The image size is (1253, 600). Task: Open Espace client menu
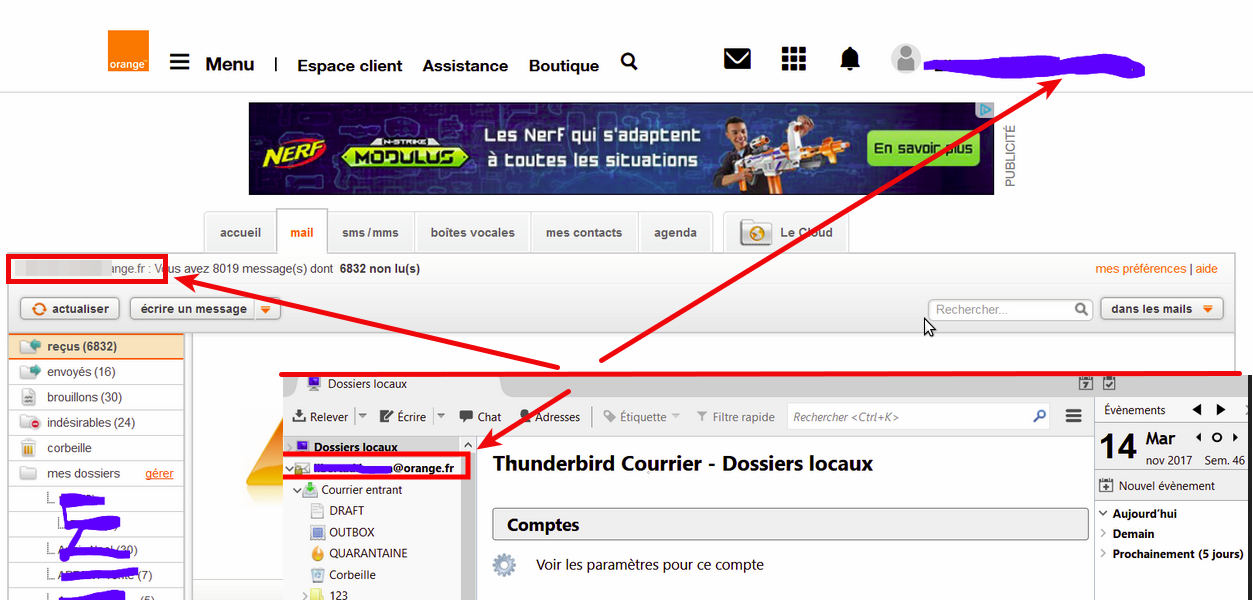(350, 66)
